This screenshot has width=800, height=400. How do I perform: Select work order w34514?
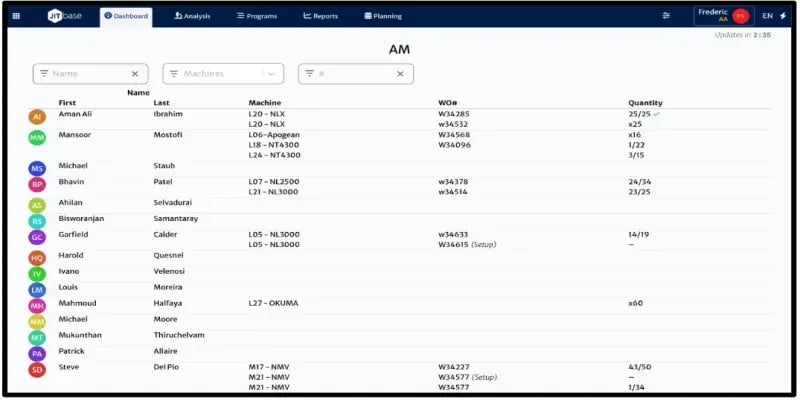(x=453, y=192)
